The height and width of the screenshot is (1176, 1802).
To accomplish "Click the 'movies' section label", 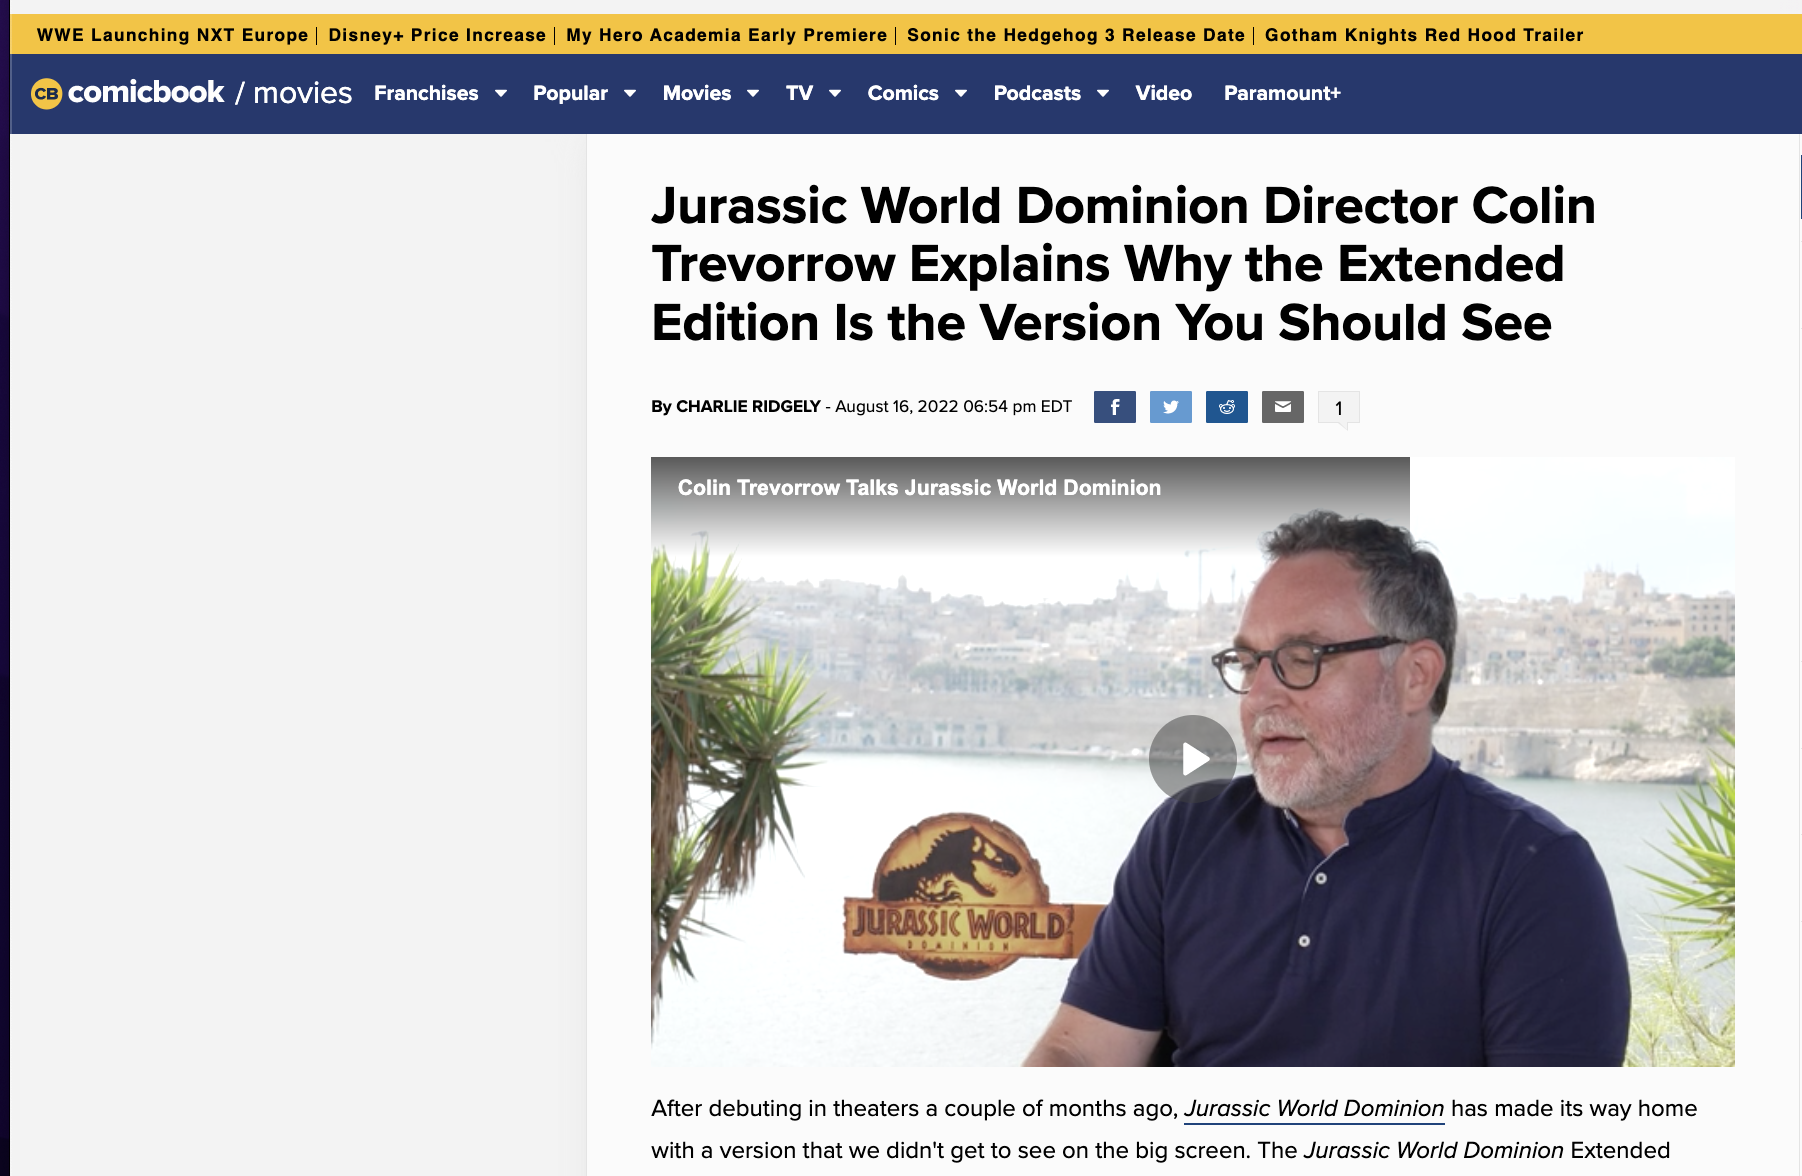I will (302, 93).
